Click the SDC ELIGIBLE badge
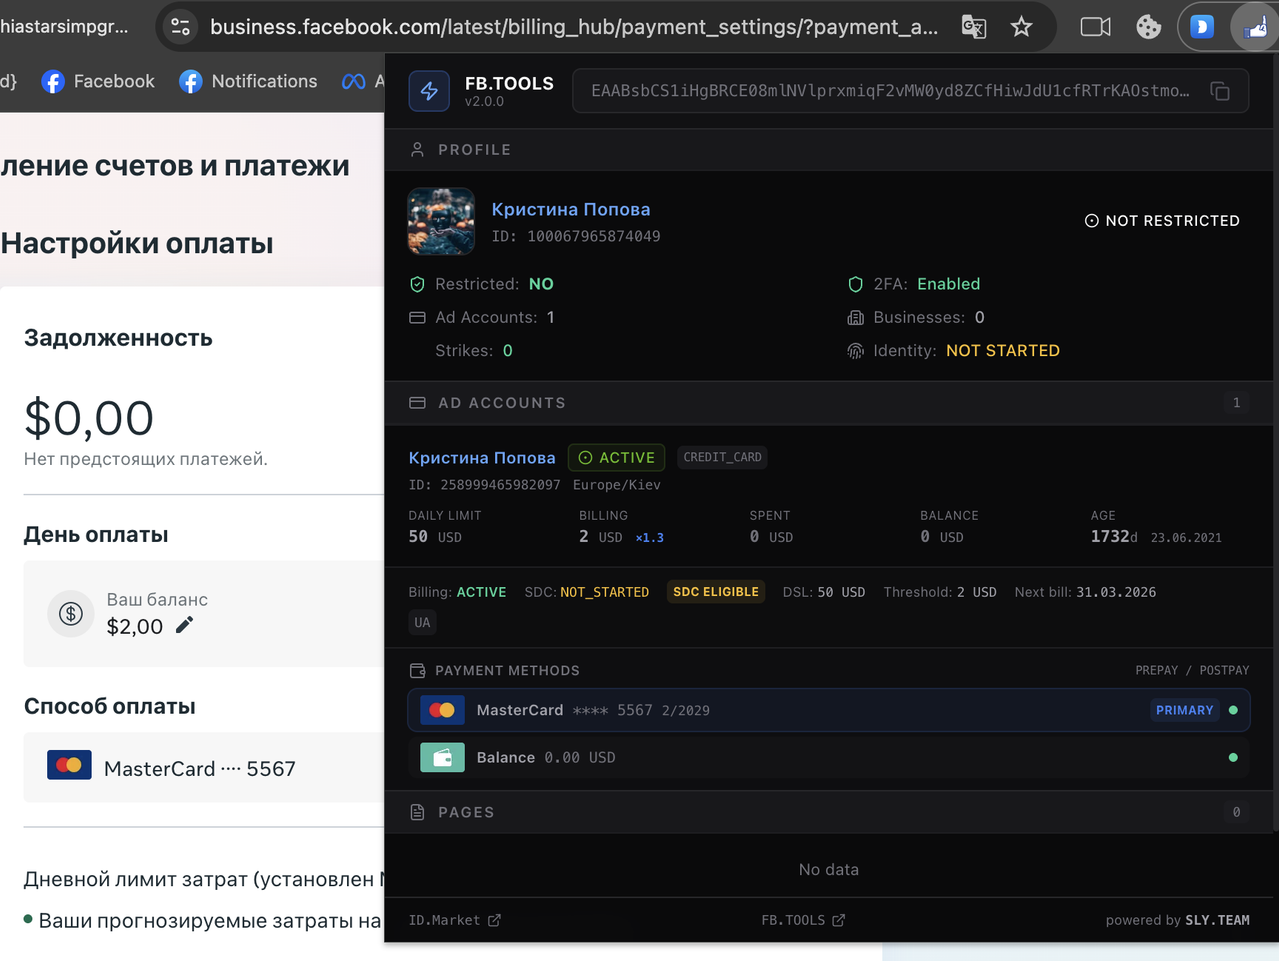Screen dimensions: 1279x961 click(x=716, y=592)
